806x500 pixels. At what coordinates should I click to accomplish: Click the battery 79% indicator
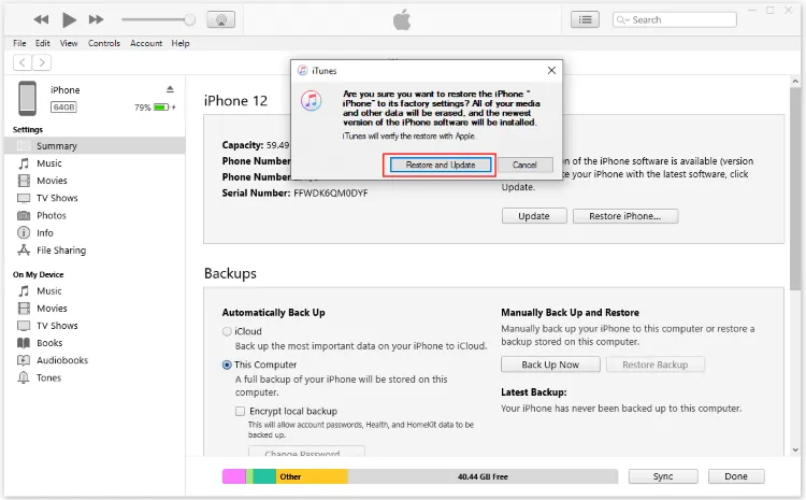pyautogui.click(x=155, y=107)
